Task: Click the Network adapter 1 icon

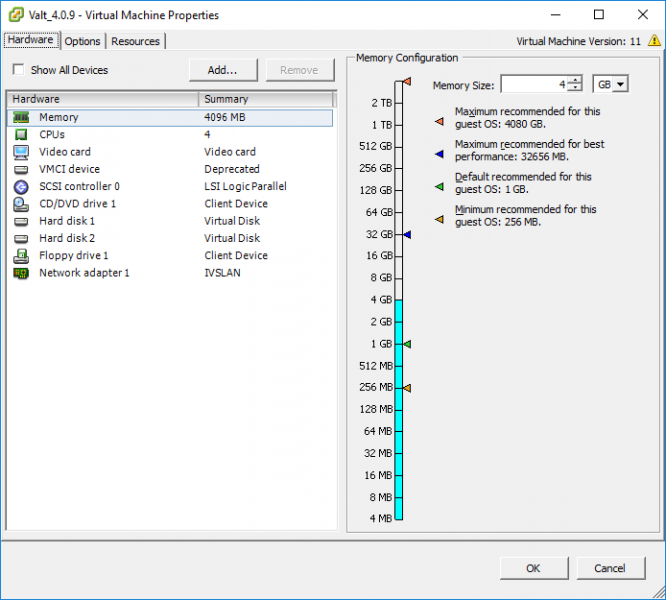Action: click(x=21, y=273)
